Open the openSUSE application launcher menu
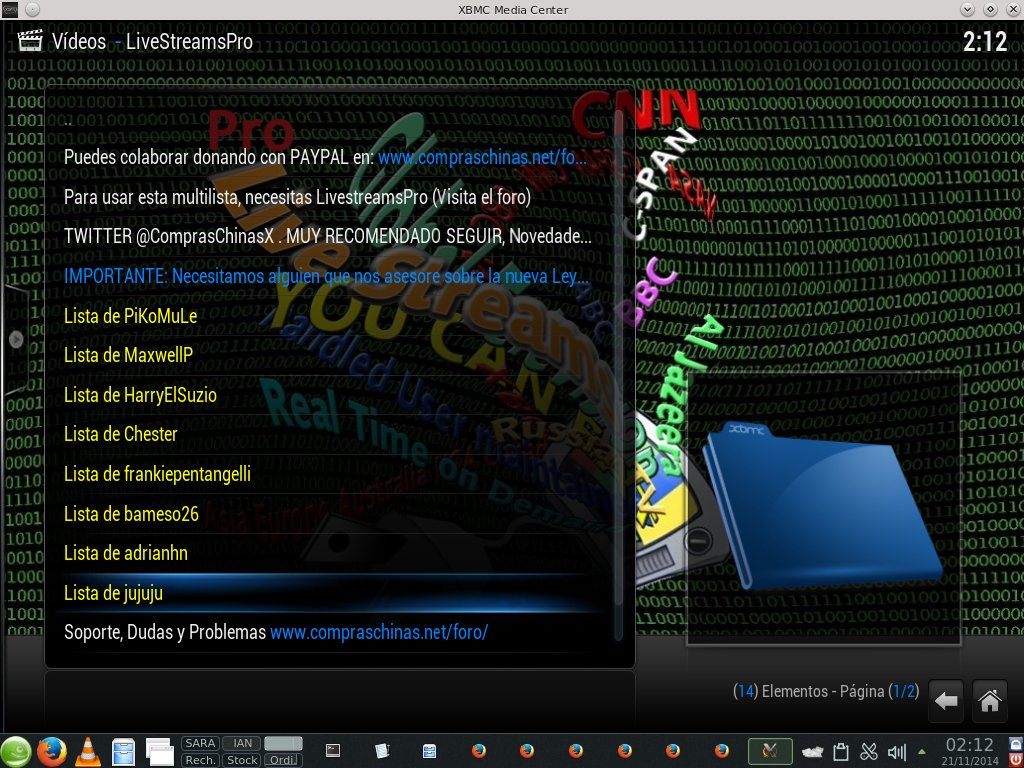 (16, 751)
